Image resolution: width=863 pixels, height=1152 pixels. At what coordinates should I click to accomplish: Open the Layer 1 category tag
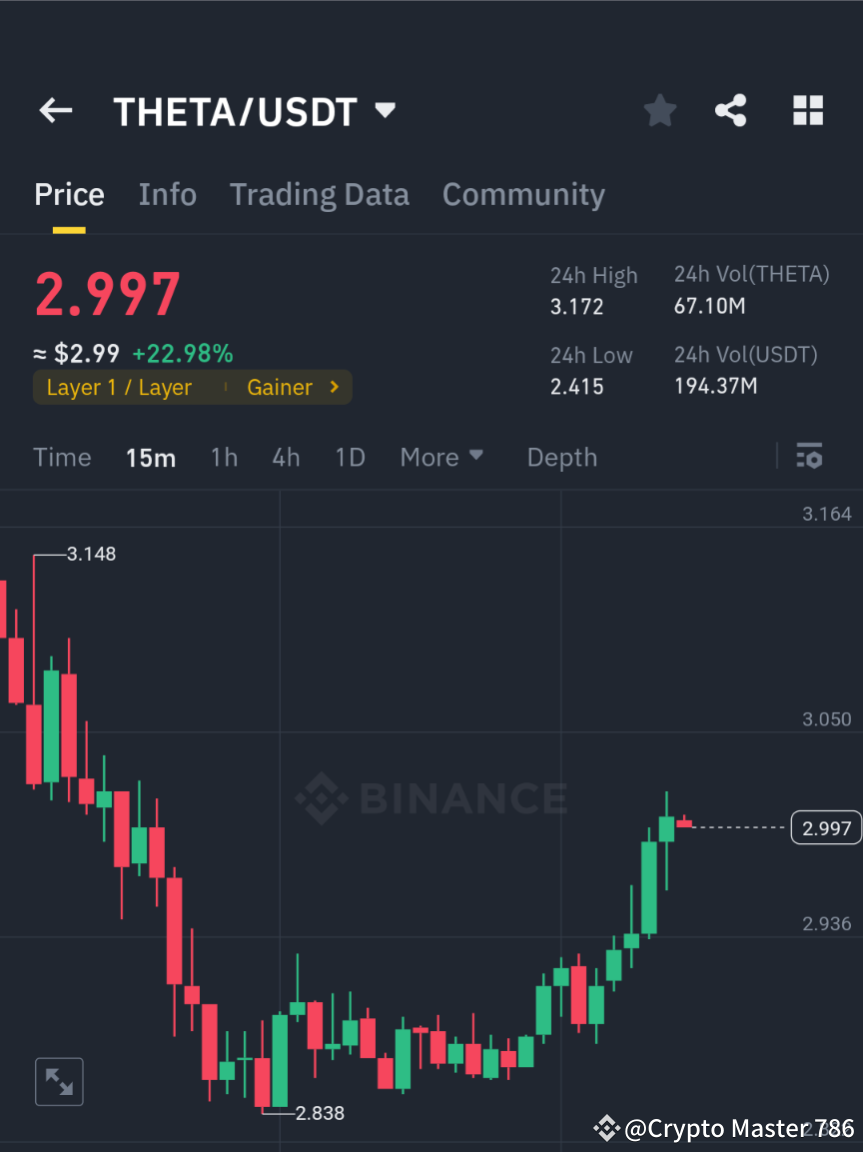tap(118, 387)
